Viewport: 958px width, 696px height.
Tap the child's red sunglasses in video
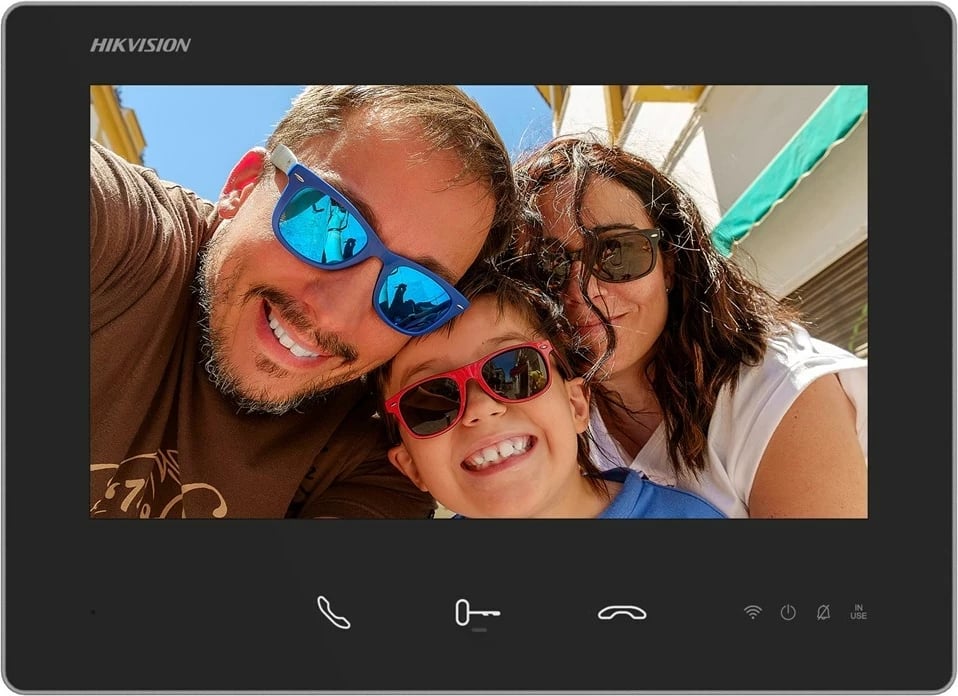(x=470, y=384)
